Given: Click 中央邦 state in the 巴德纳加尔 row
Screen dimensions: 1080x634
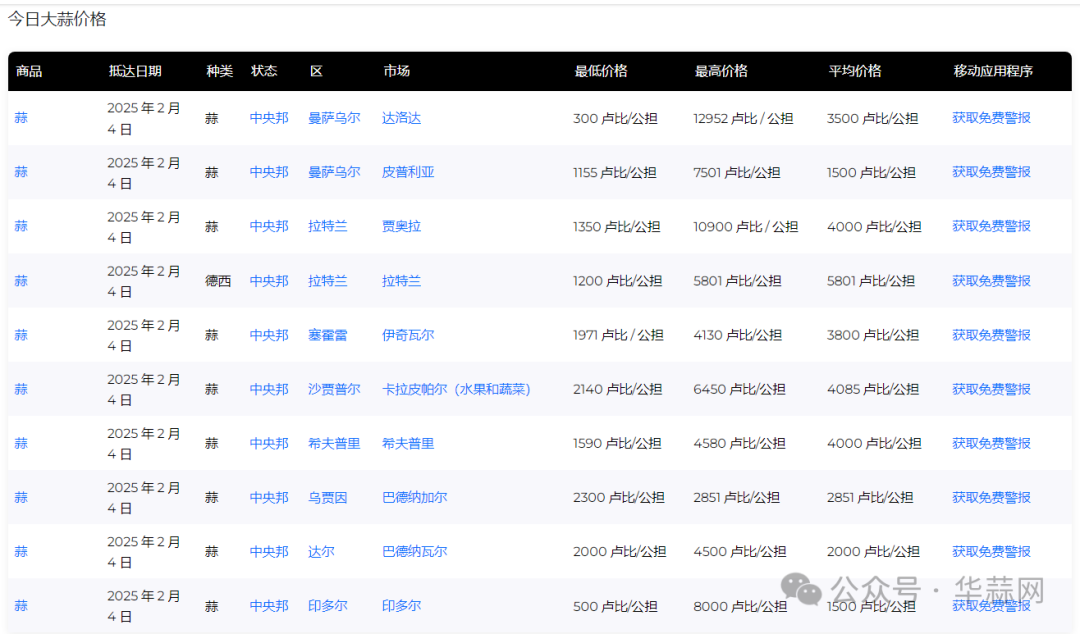Looking at the screenshot, I should point(269,498).
